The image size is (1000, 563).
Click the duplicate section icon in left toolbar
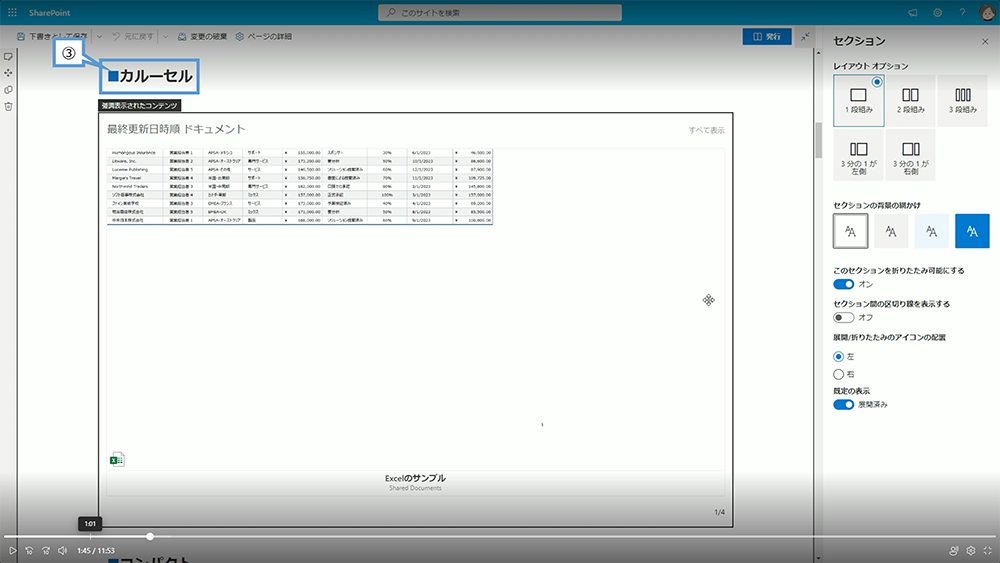8,90
